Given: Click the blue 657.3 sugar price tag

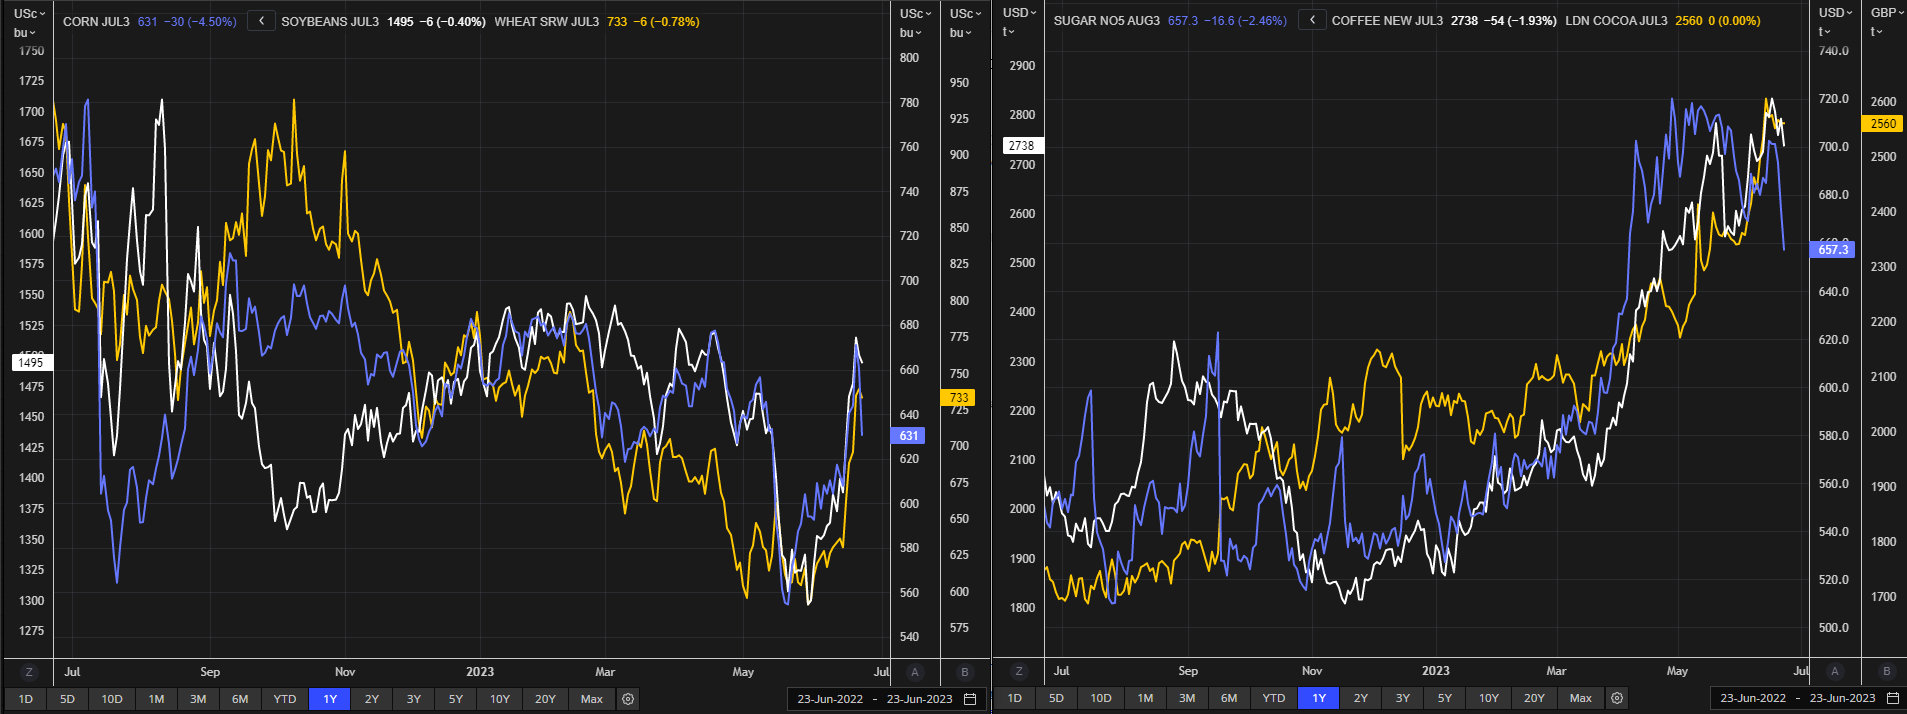Looking at the screenshot, I should pyautogui.click(x=1833, y=249).
